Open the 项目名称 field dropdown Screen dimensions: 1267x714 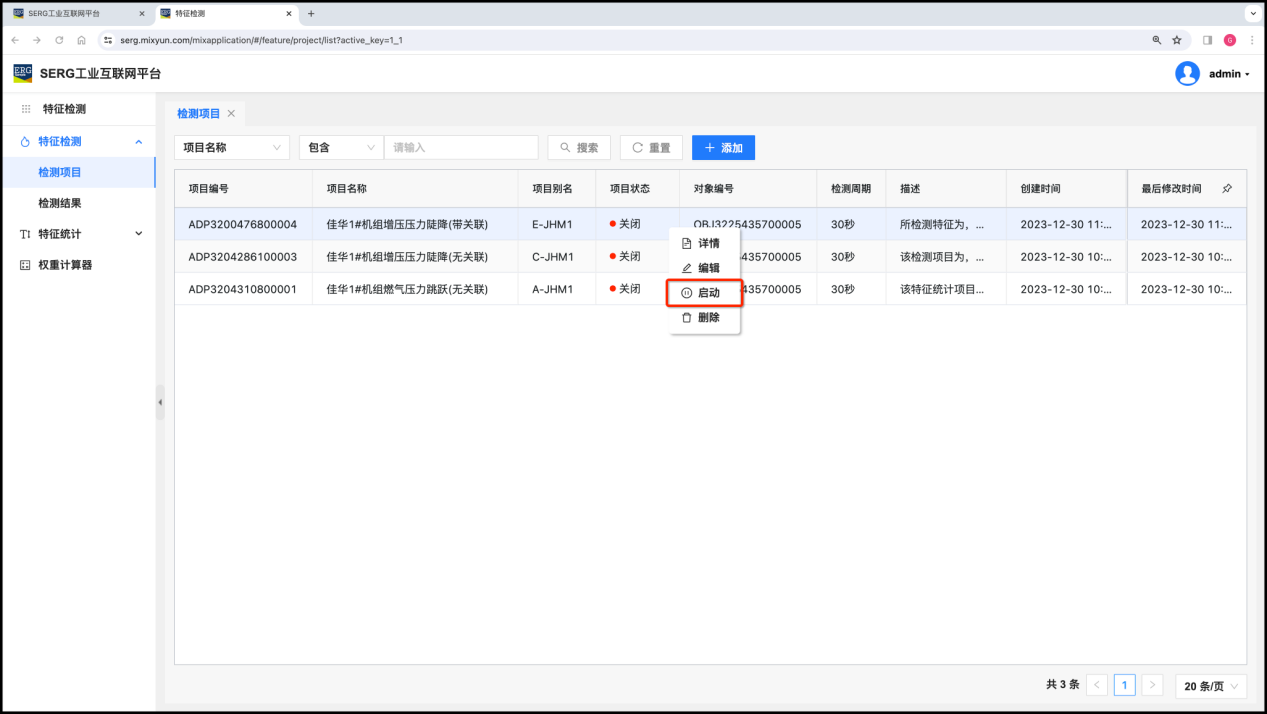pos(231,148)
